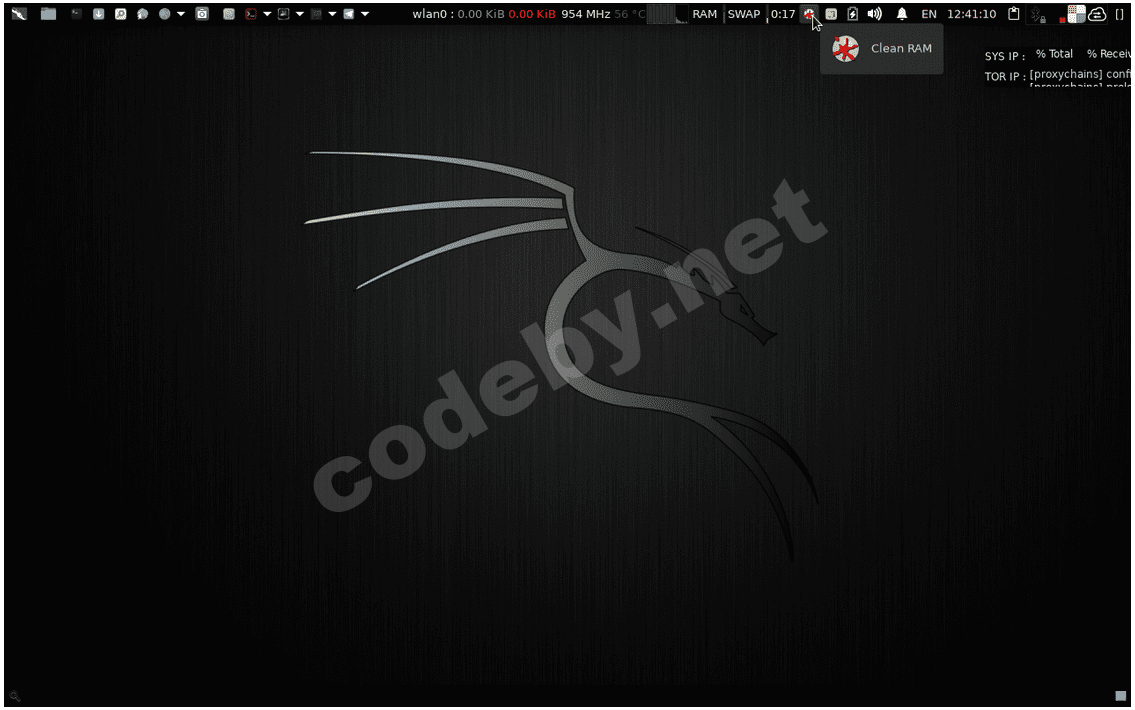Open the file manager folder icon

pyautogui.click(x=48, y=14)
